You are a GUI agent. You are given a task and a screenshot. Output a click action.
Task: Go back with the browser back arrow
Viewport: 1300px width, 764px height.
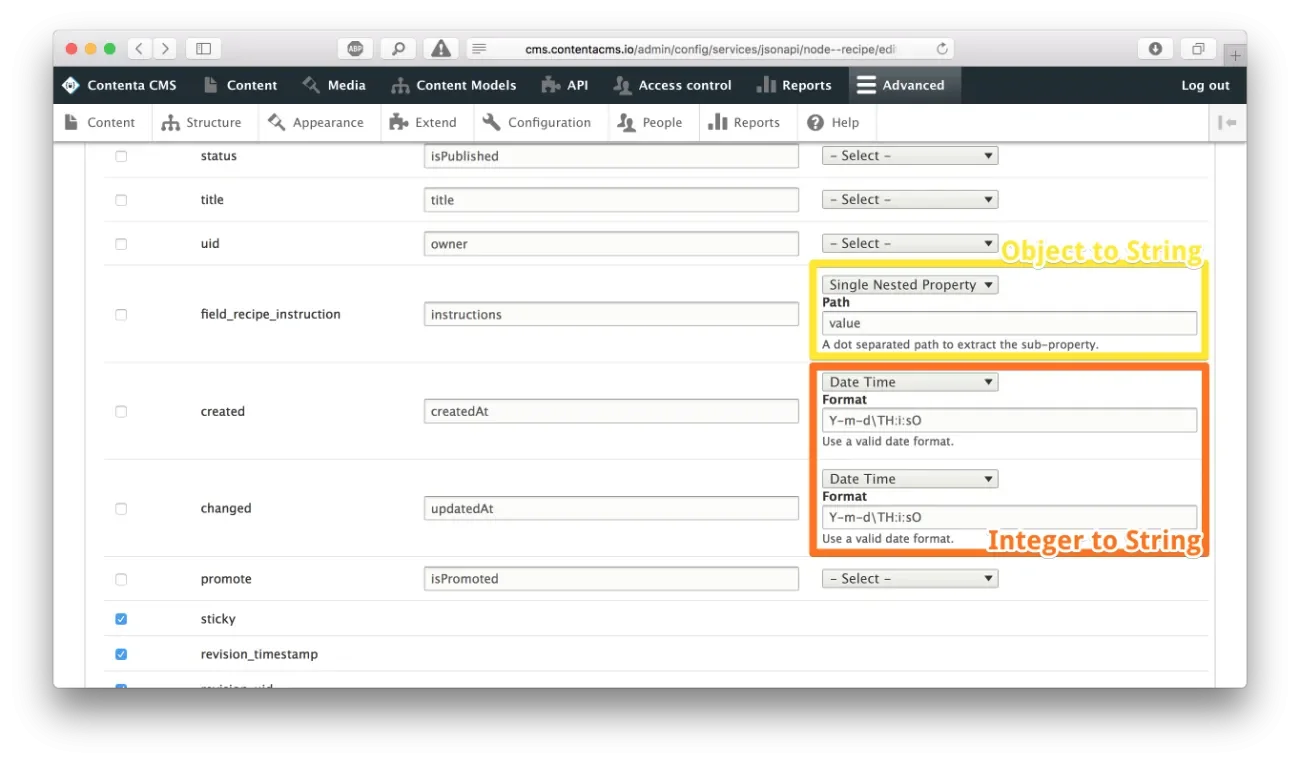140,48
